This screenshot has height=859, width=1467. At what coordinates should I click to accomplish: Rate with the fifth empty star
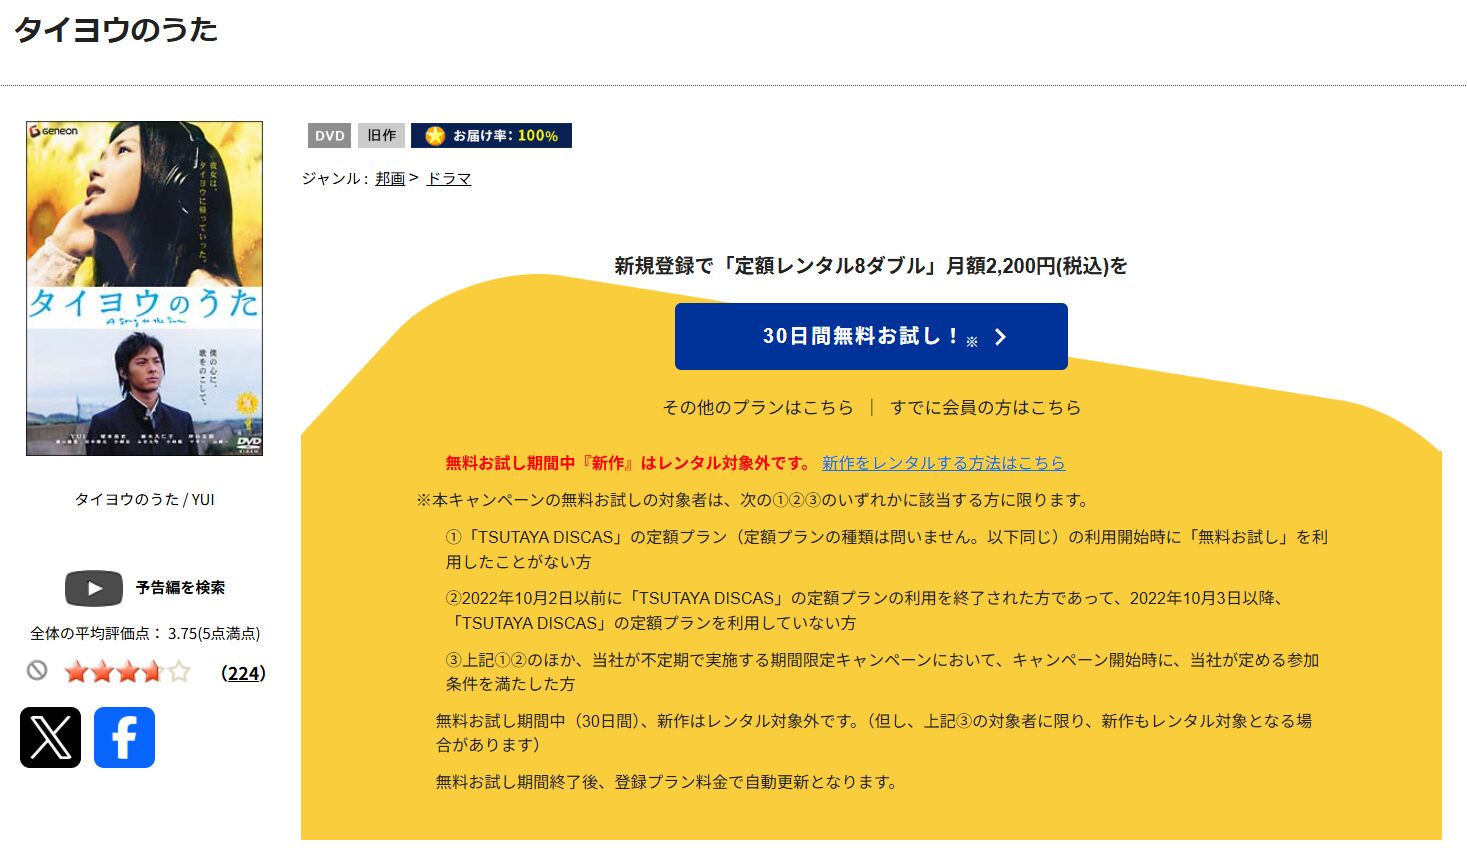coord(178,672)
